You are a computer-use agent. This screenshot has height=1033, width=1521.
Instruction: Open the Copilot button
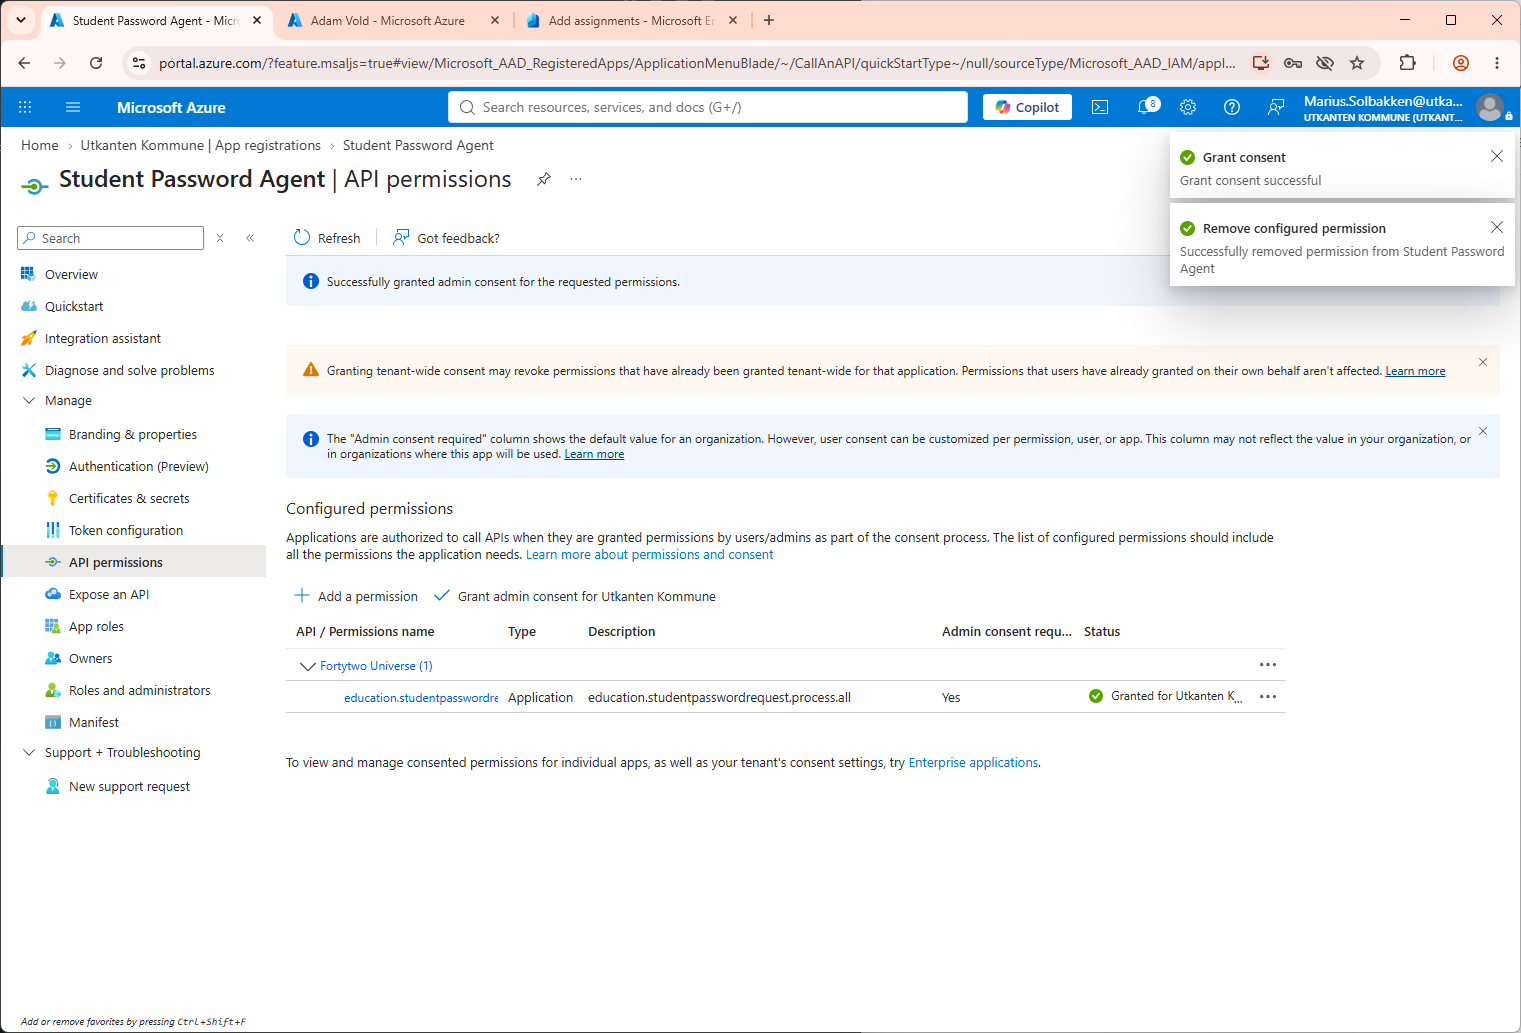[1027, 107]
